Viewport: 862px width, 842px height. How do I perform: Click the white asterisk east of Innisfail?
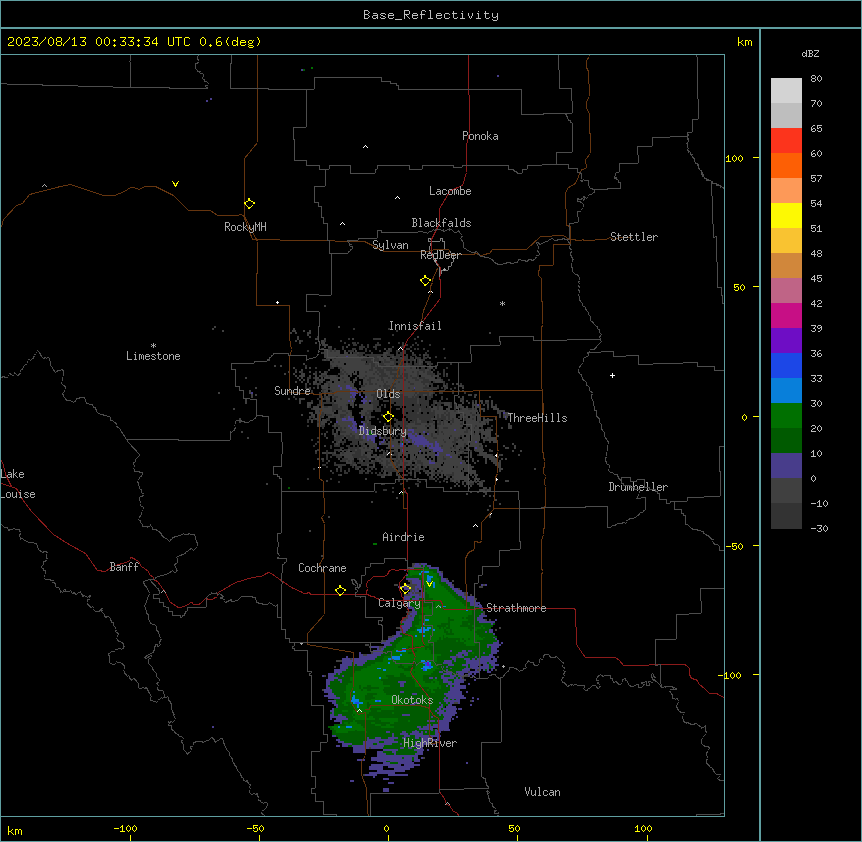[x=502, y=303]
